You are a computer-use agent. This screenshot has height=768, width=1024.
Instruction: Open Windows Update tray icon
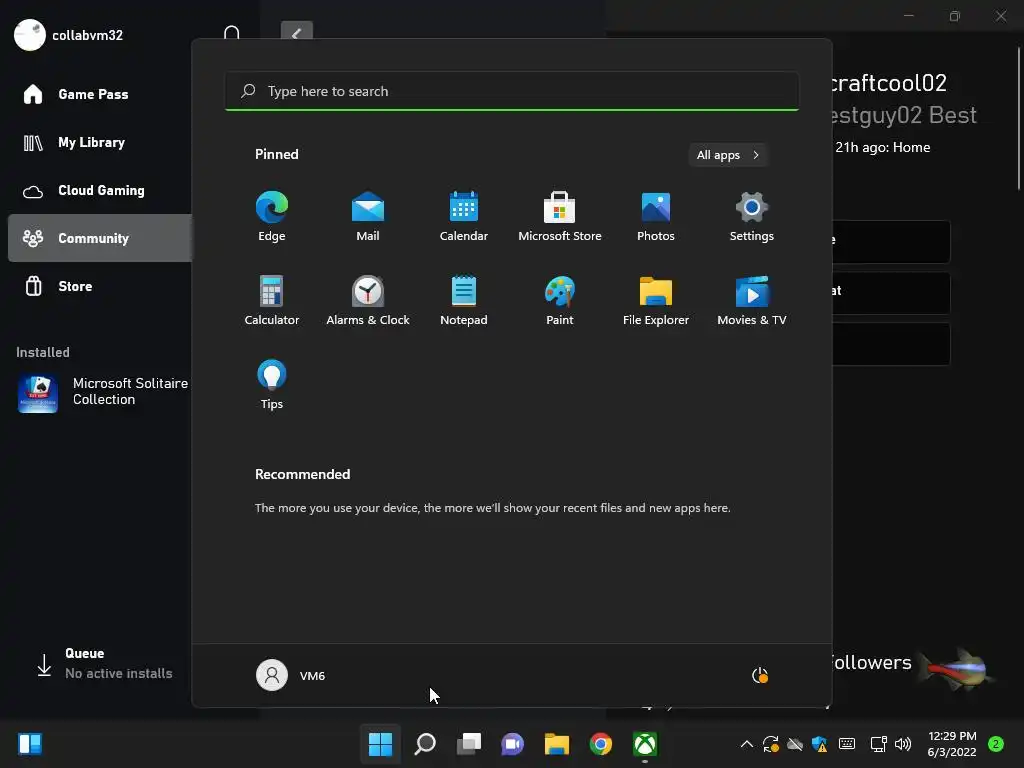click(771, 744)
